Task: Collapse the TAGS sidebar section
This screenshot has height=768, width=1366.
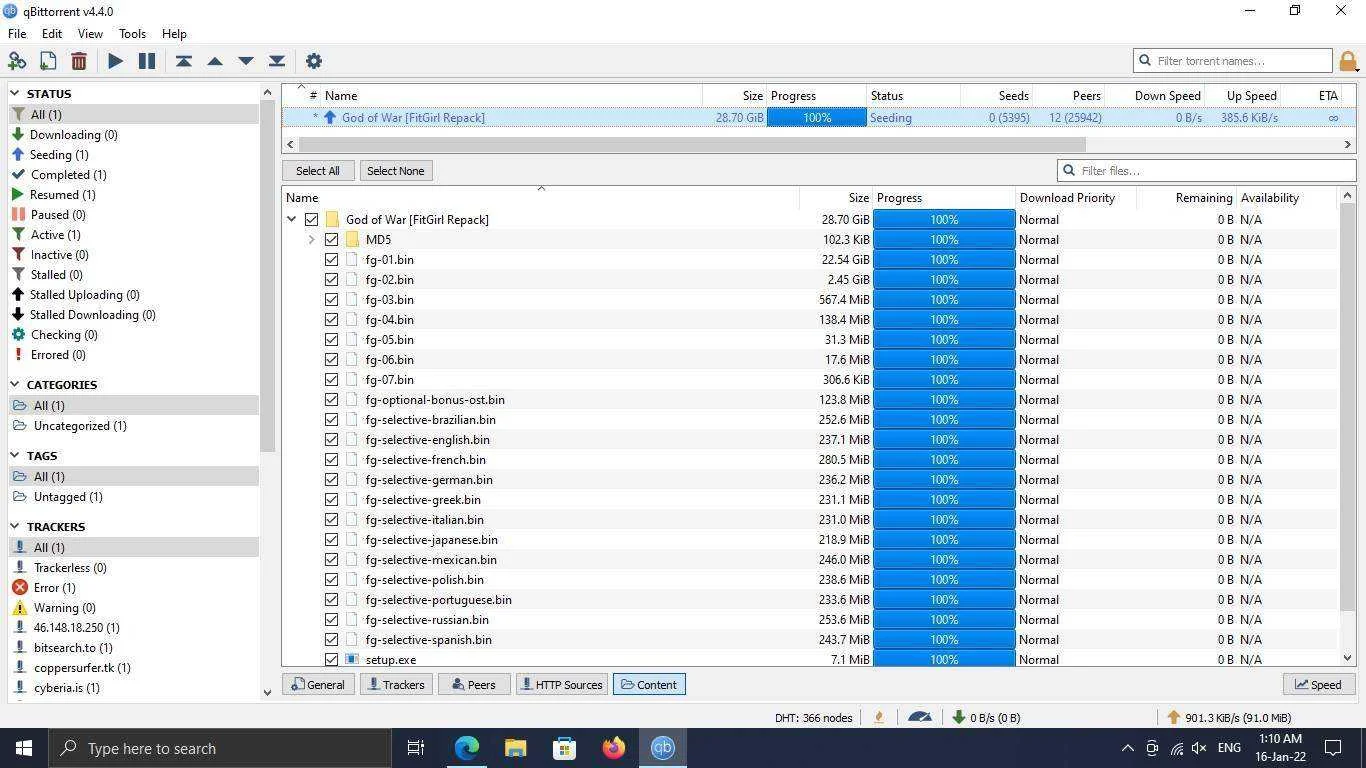Action: (x=15, y=455)
